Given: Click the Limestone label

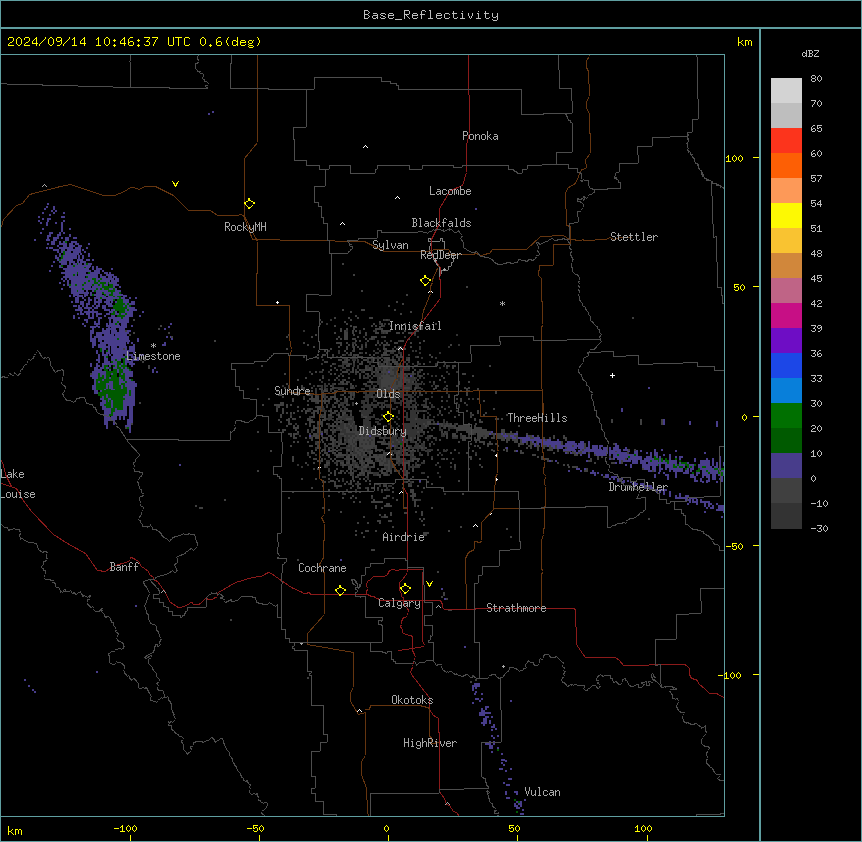Looking at the screenshot, I should coord(153,356).
